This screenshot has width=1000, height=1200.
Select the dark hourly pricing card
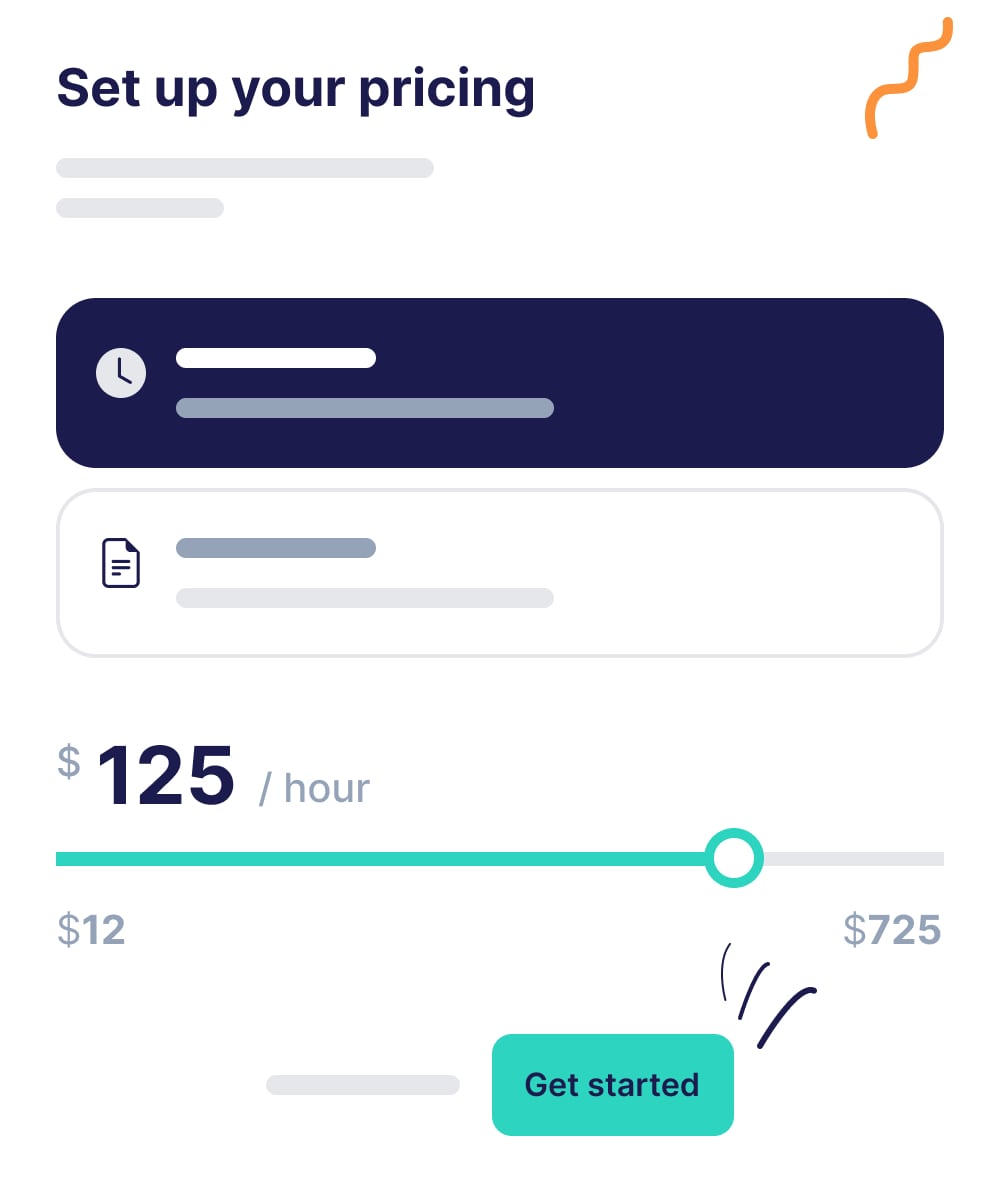pos(500,383)
